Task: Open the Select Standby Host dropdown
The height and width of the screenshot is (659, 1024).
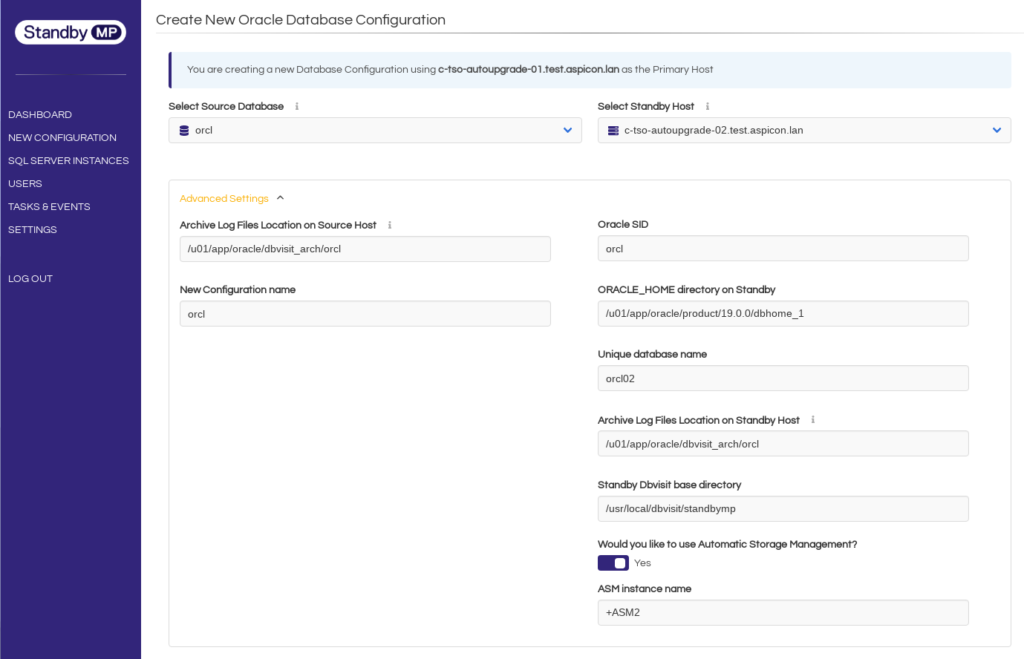Action: (804, 130)
